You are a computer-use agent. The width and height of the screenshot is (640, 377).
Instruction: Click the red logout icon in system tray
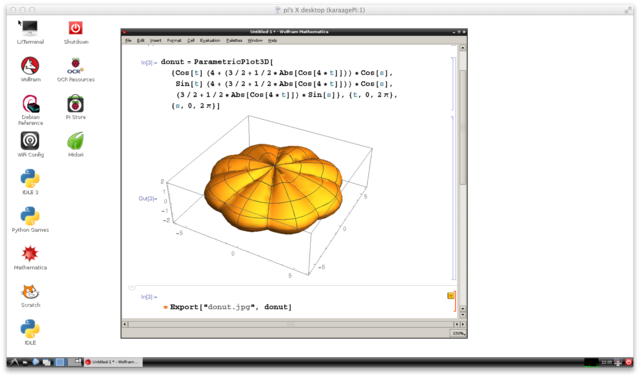click(629, 362)
